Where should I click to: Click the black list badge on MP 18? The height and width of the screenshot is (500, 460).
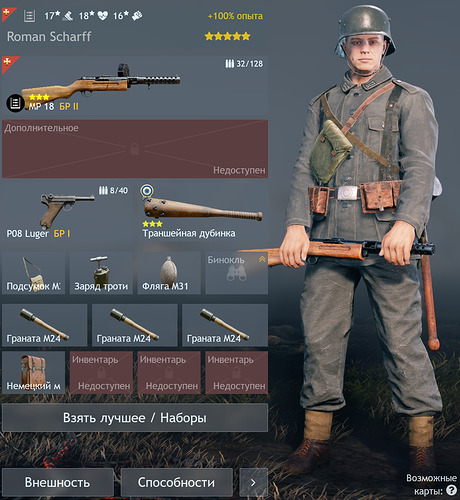(15, 103)
